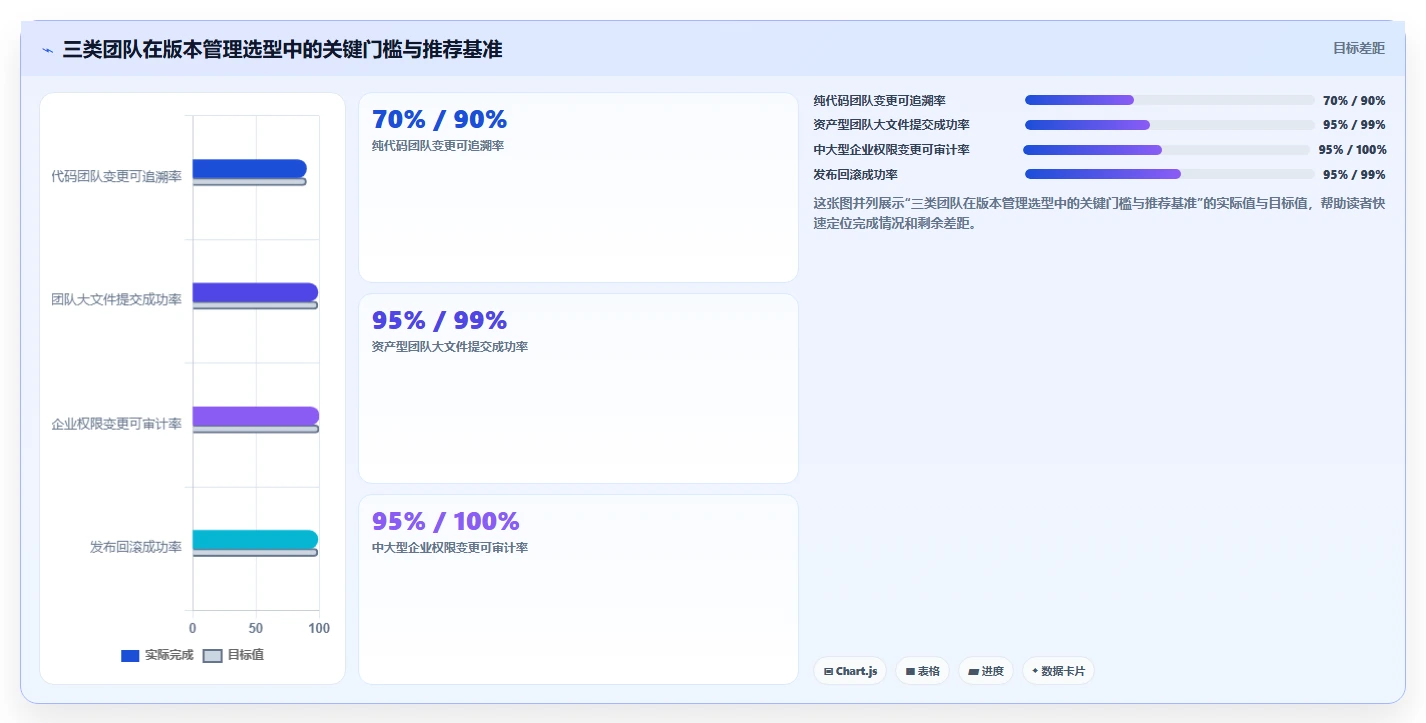Click 发布回滚成功率 progress list label
The width and height of the screenshot is (1426, 723).
coord(856,174)
